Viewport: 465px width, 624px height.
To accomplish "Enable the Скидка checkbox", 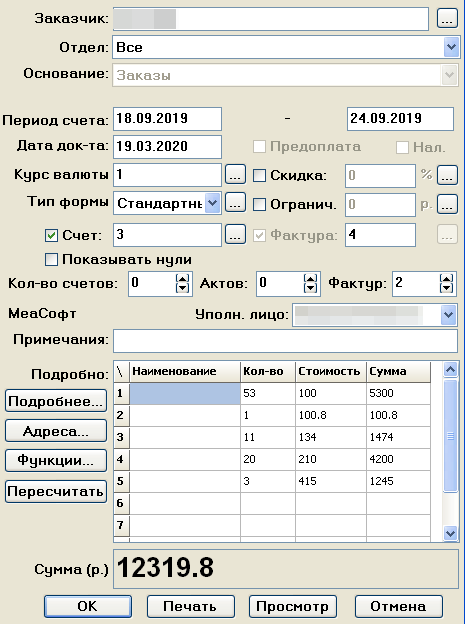I will click(259, 176).
